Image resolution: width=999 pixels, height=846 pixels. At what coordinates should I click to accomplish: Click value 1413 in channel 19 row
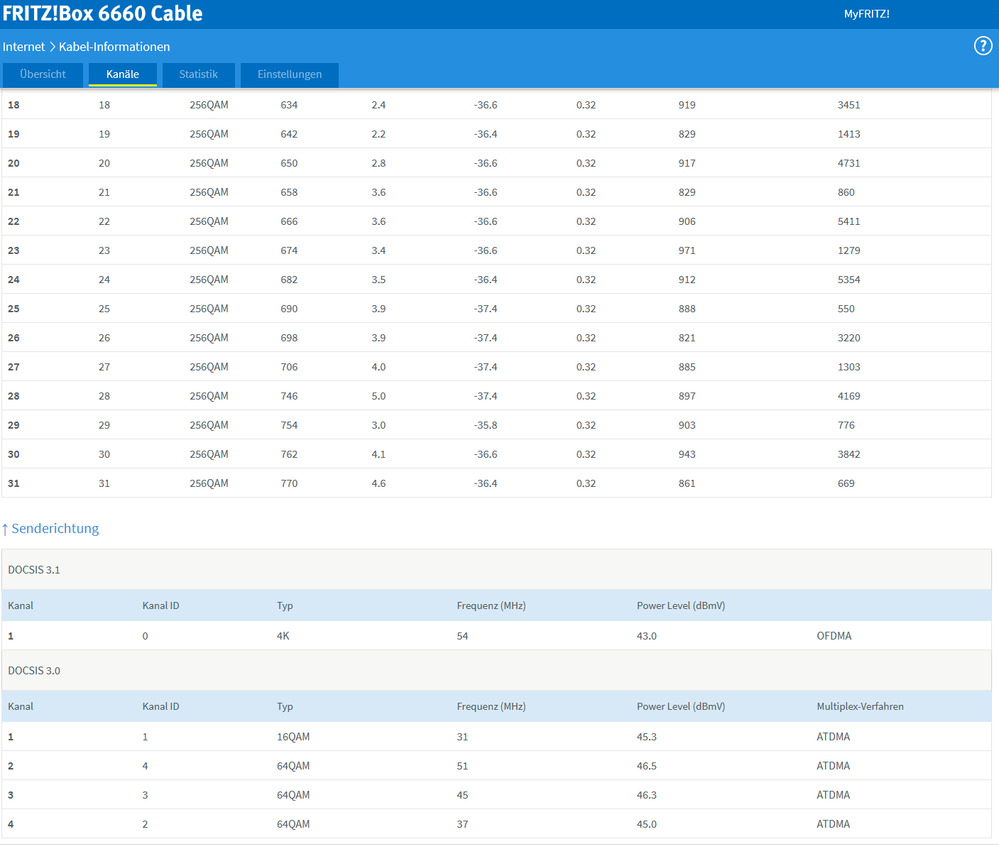[x=849, y=134]
